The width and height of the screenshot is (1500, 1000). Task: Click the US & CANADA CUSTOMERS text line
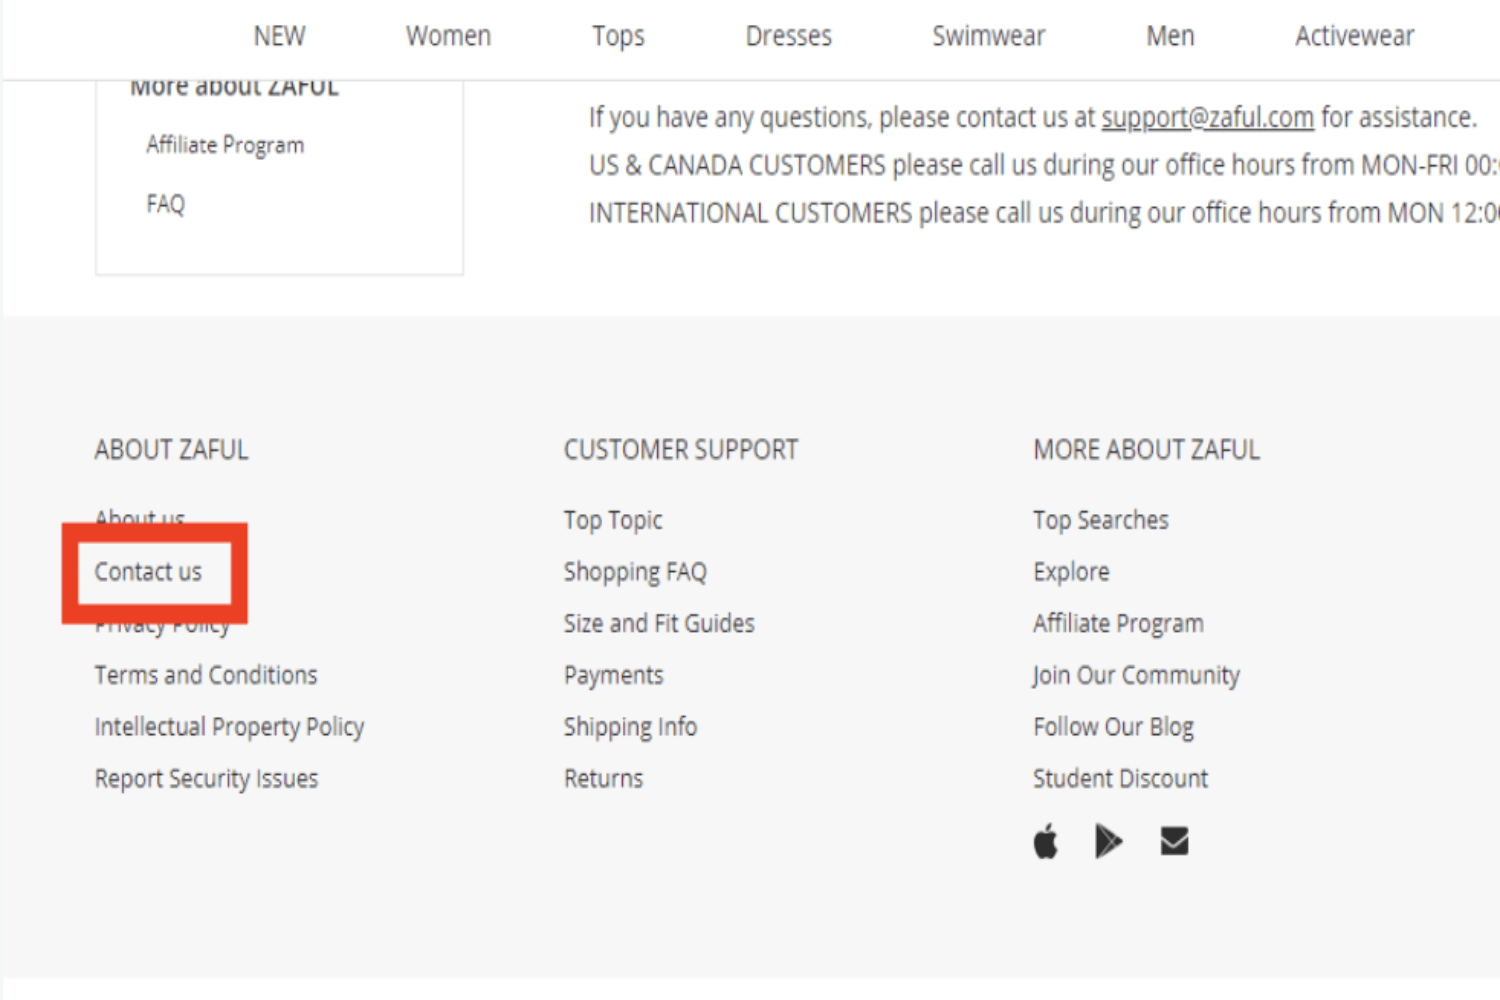coord(1044,165)
